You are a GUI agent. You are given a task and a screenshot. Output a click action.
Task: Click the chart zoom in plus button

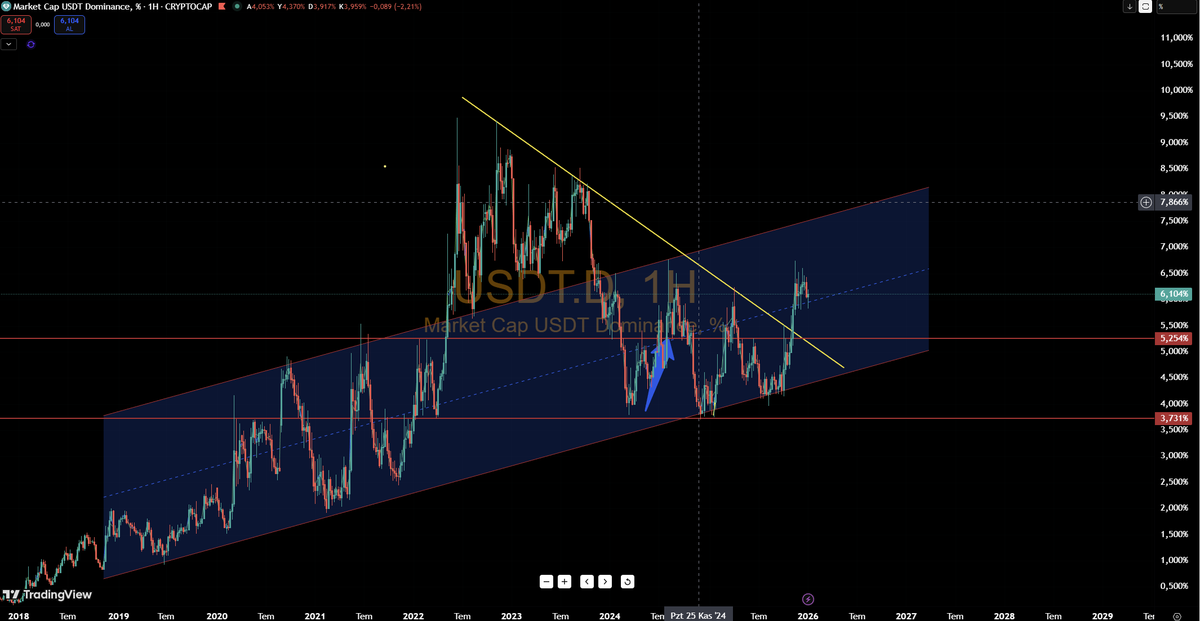click(x=564, y=581)
